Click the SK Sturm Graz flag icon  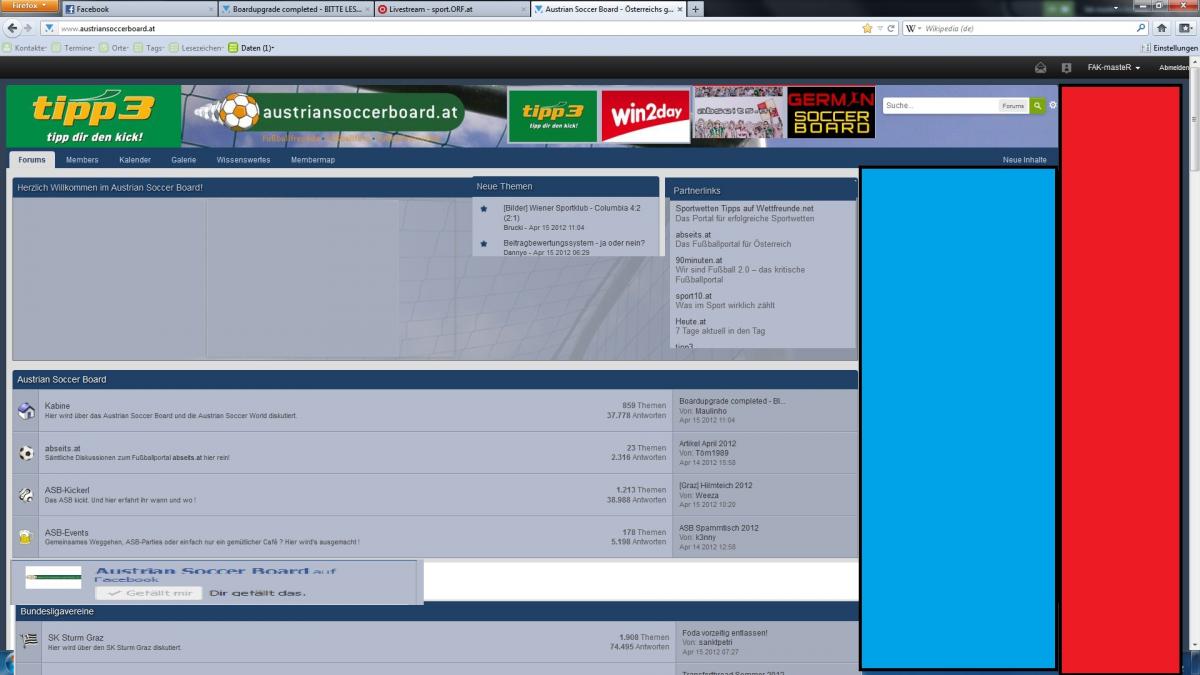[x=29, y=642]
